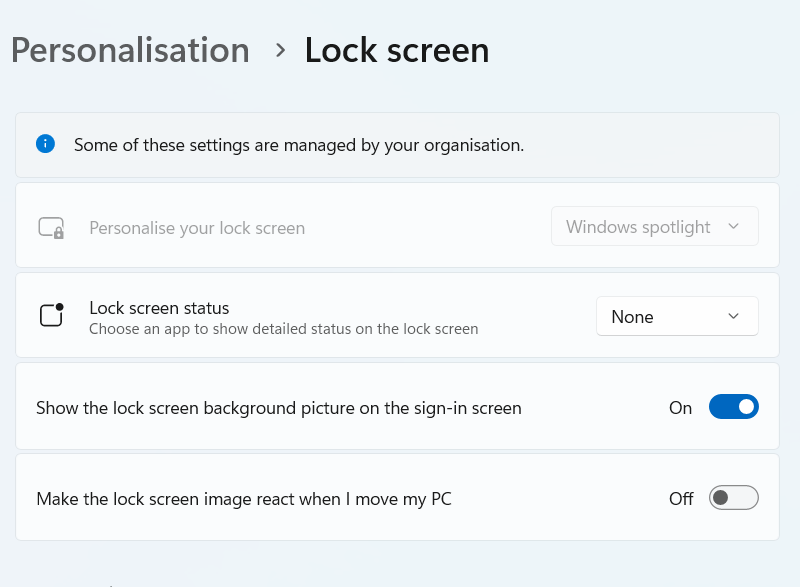Open the Lock screen status None dropdown
Viewport: 800px width, 587px height.
[677, 316]
